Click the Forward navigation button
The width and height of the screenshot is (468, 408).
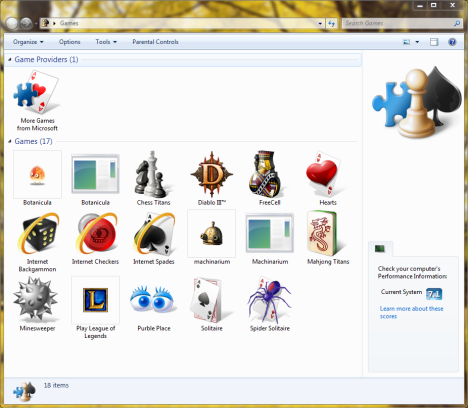26,23
